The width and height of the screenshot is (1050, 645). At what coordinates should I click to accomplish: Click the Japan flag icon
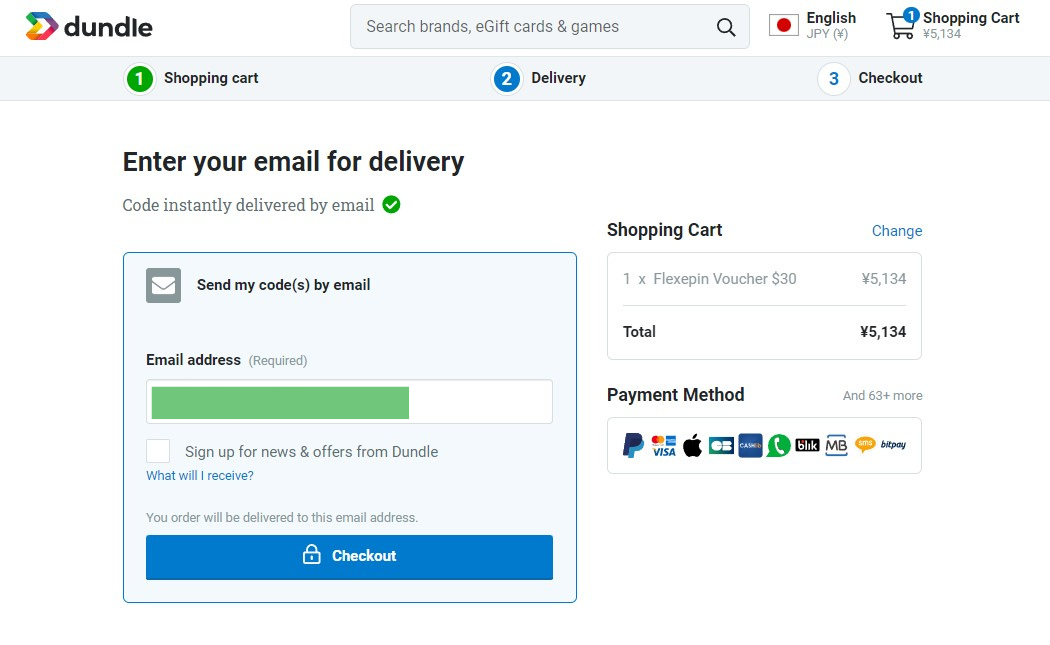[x=783, y=25]
